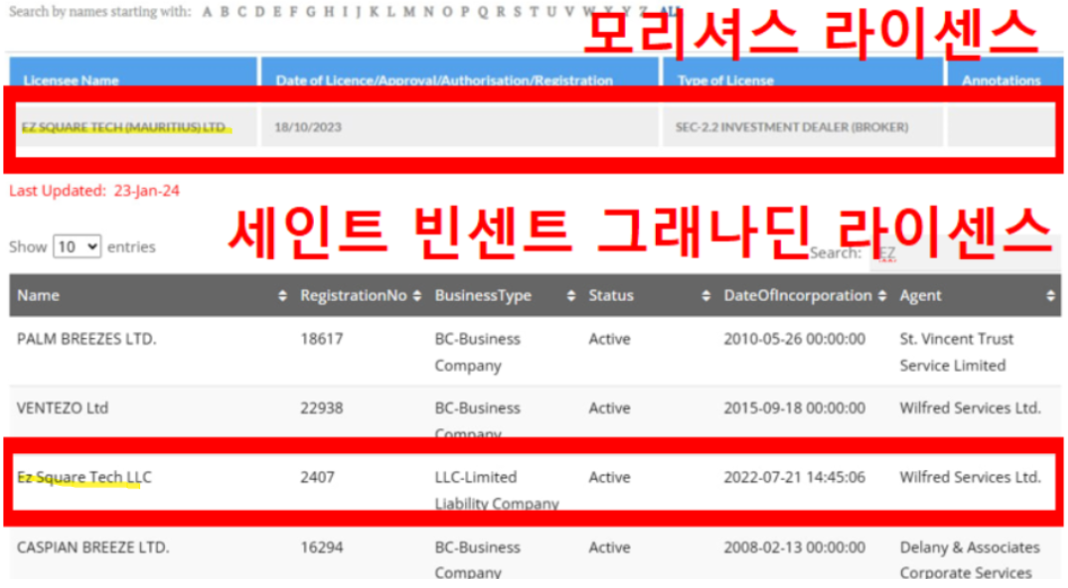Select letter R in the name search
This screenshot has width=1068, height=588.
point(501,12)
